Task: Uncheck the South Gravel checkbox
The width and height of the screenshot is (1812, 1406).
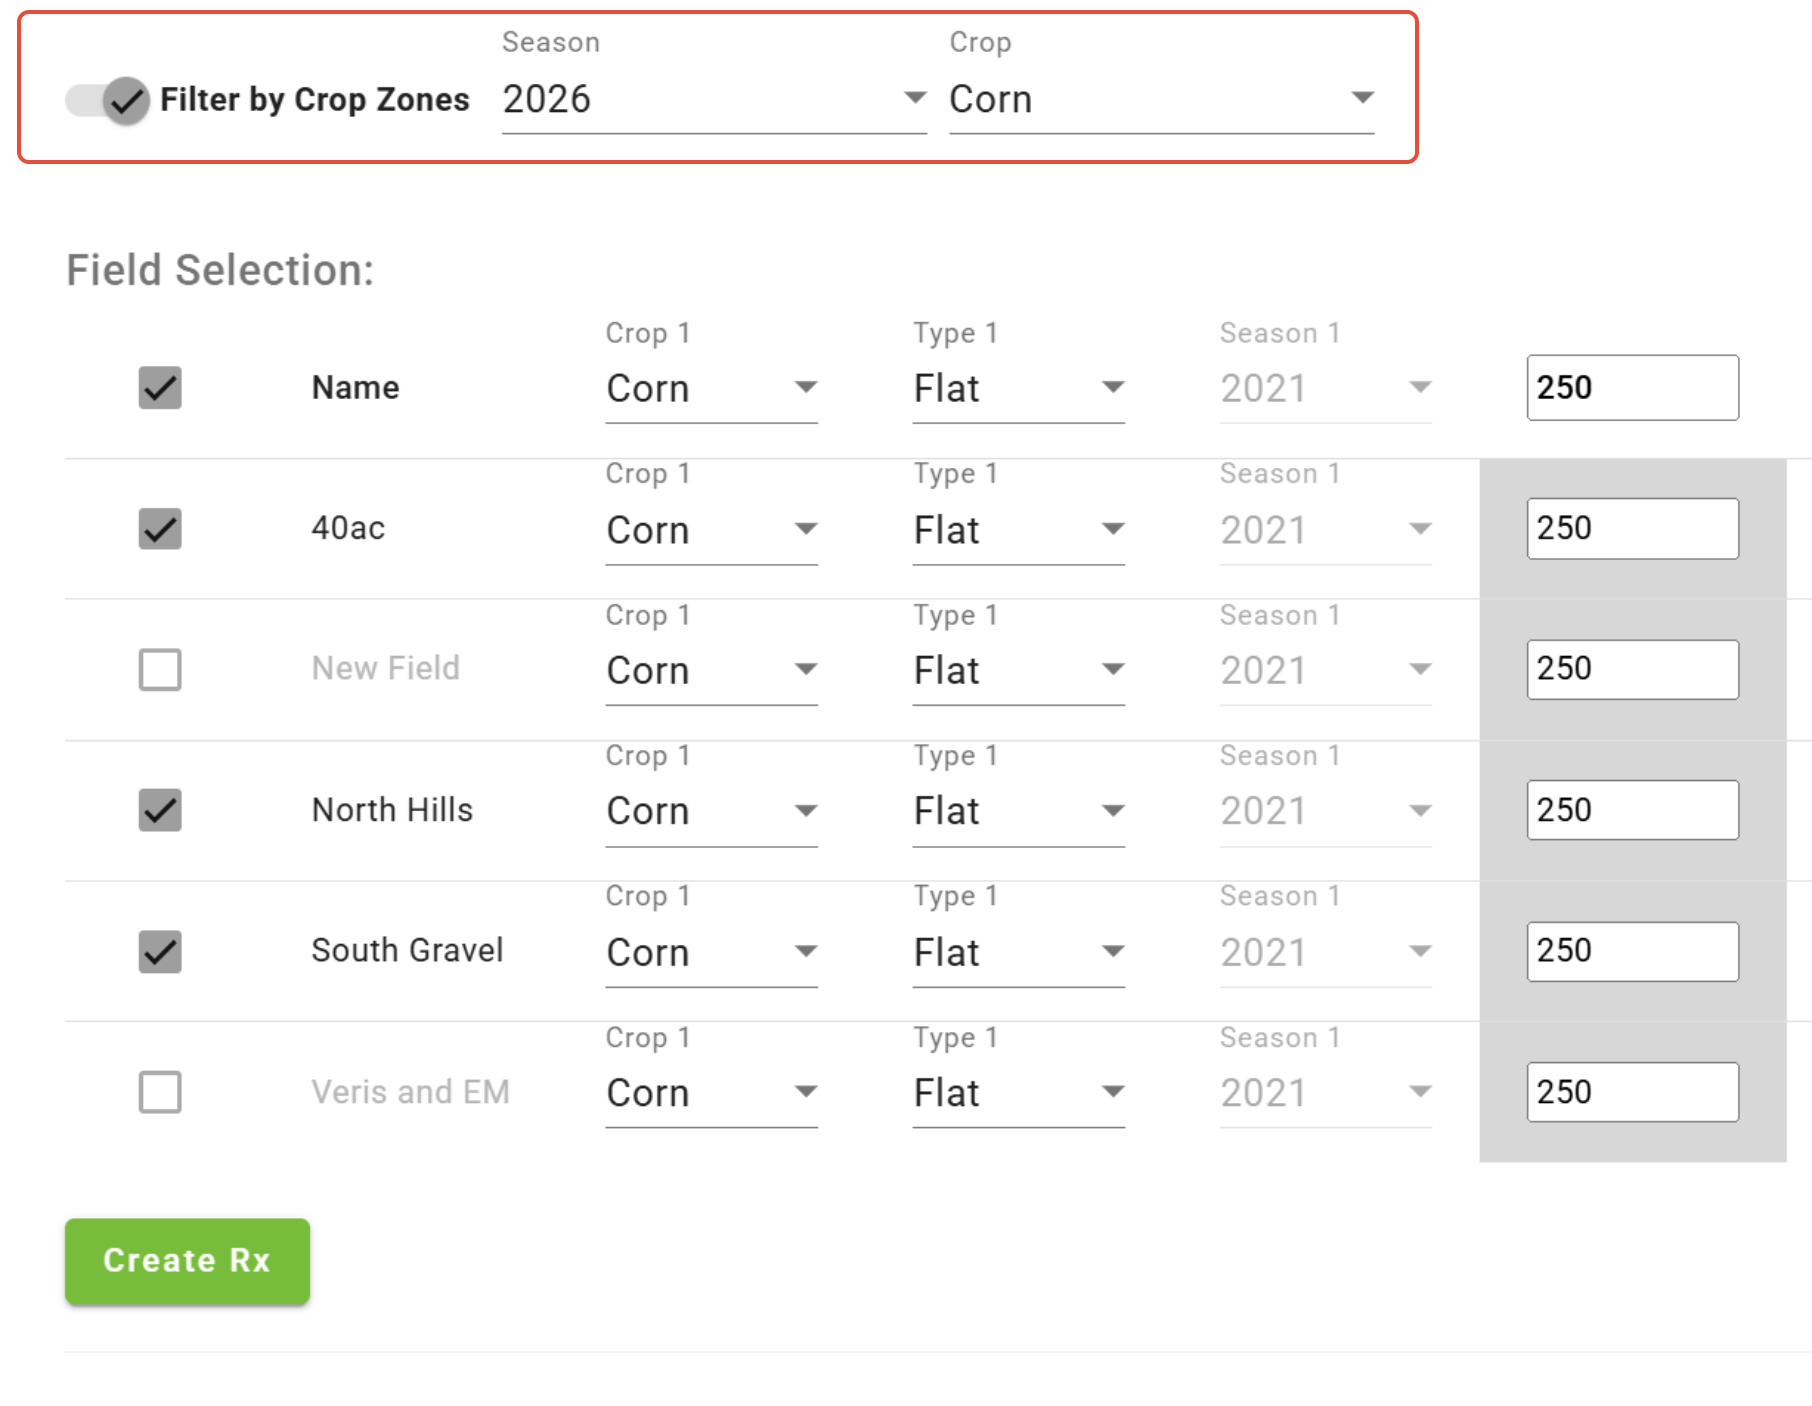Action: 160,951
